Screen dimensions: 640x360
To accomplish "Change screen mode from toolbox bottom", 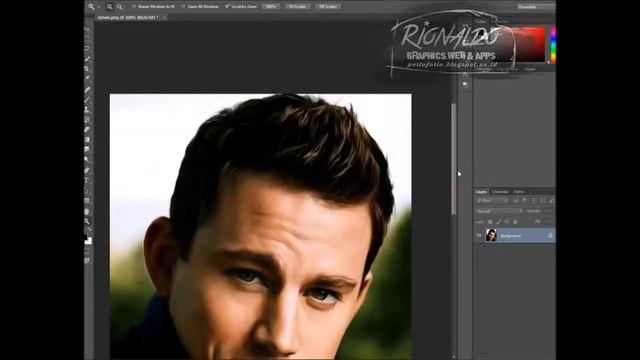I will tap(87, 261).
